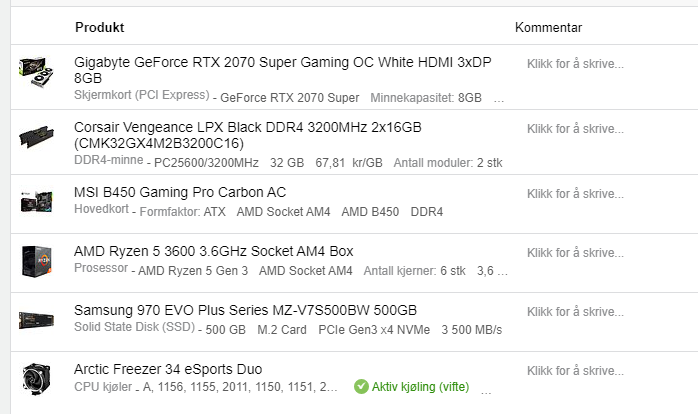The image size is (698, 414).
Task: Open the MSI B450 Gaming Pro Carbon AC link
Action: tap(180, 192)
